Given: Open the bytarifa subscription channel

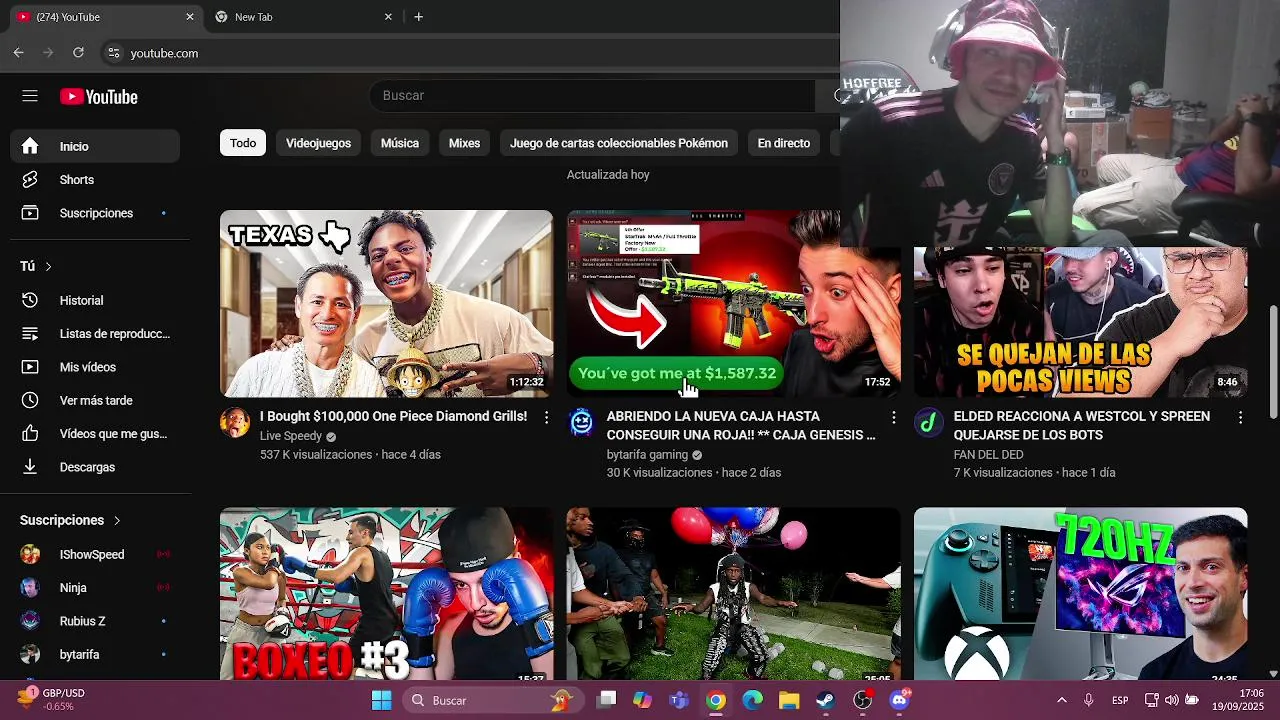Looking at the screenshot, I should [96, 654].
